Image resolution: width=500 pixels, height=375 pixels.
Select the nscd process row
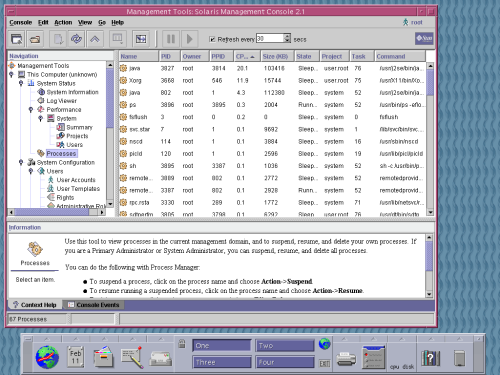[x=272, y=141]
